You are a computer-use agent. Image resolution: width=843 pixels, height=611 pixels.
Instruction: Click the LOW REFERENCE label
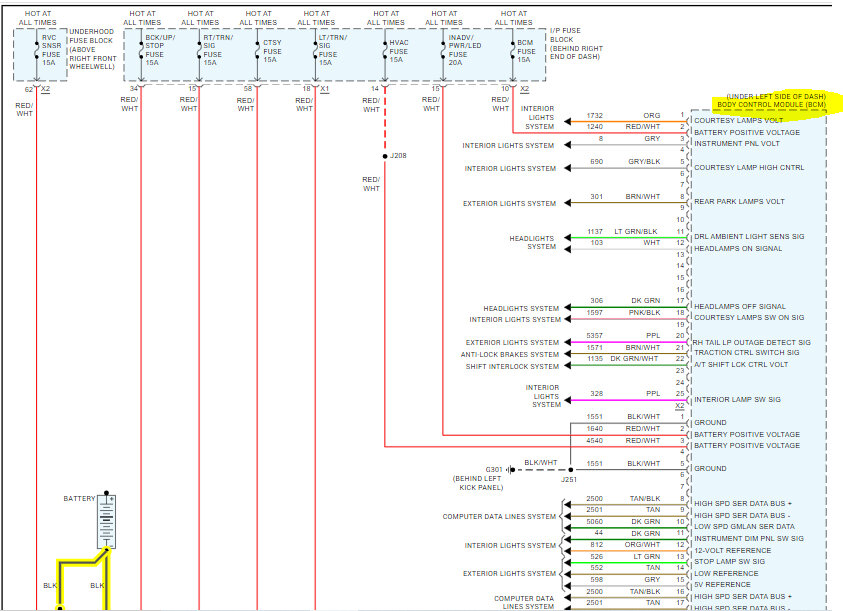coord(726,573)
